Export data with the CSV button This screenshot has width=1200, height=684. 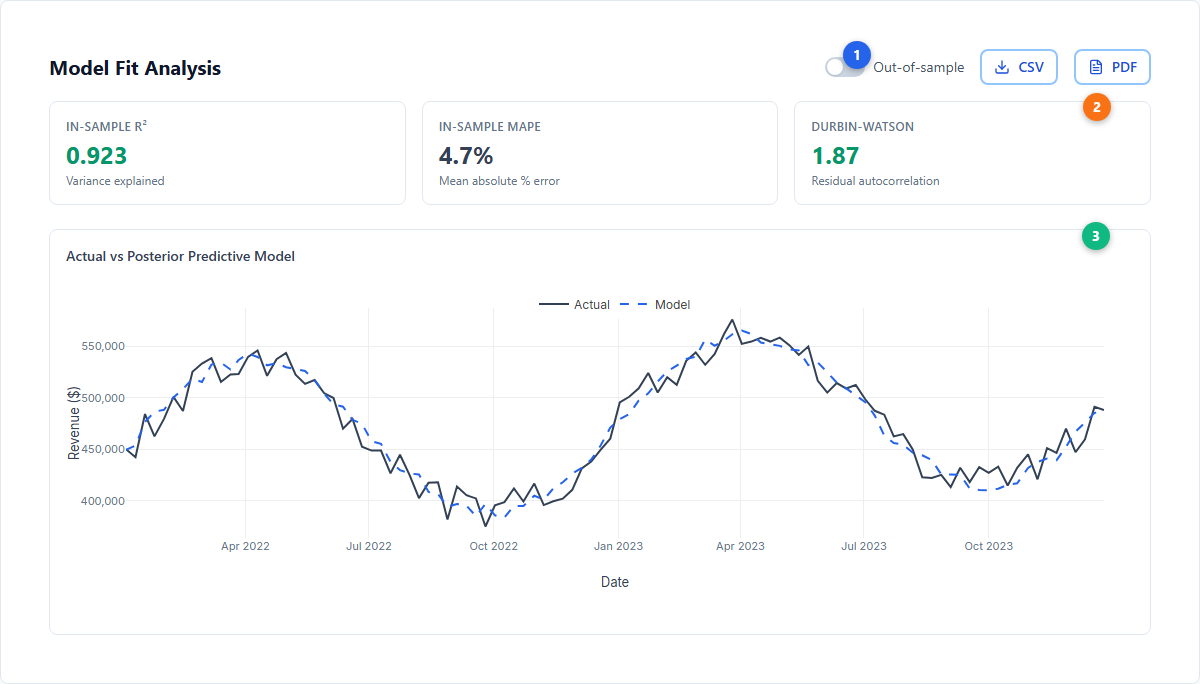(1019, 67)
